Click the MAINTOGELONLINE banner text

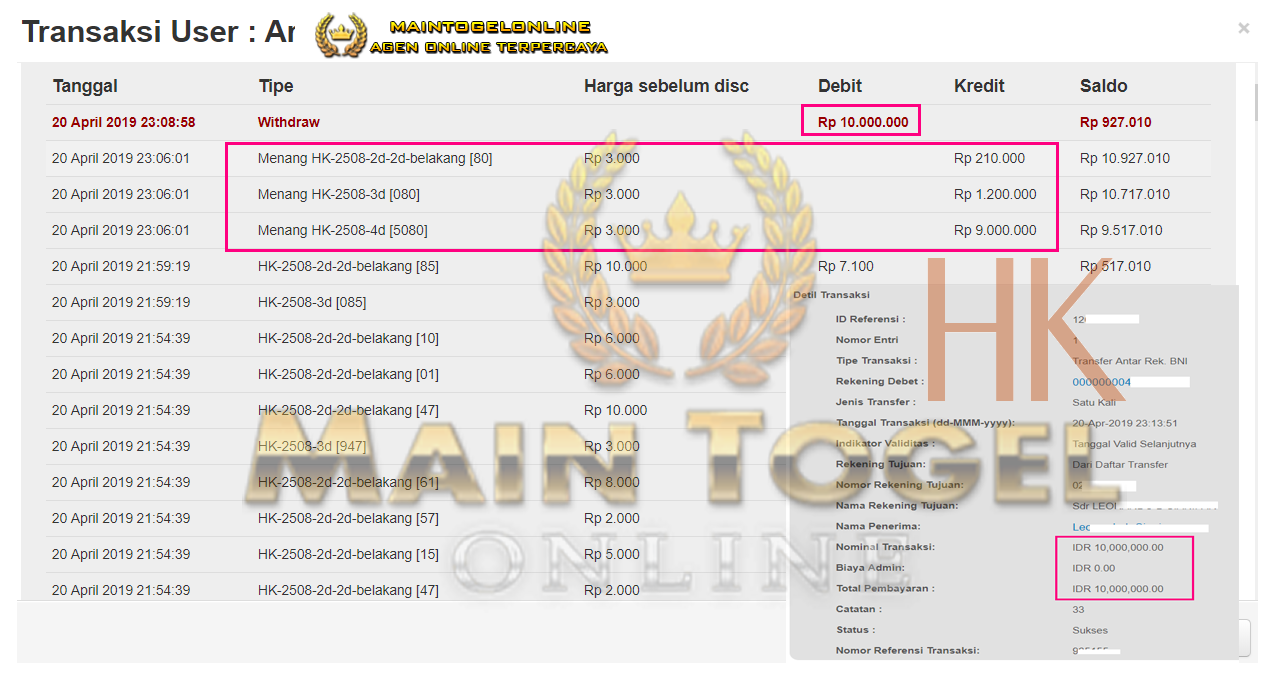click(x=489, y=27)
